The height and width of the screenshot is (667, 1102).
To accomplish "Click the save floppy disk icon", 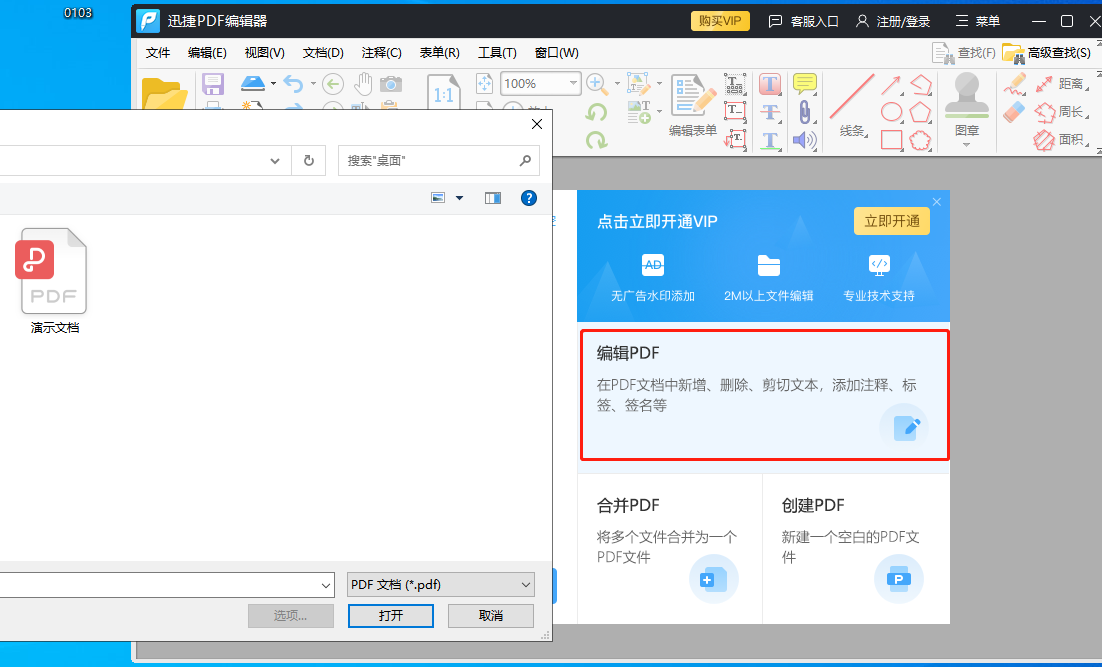I will pyautogui.click(x=213, y=84).
